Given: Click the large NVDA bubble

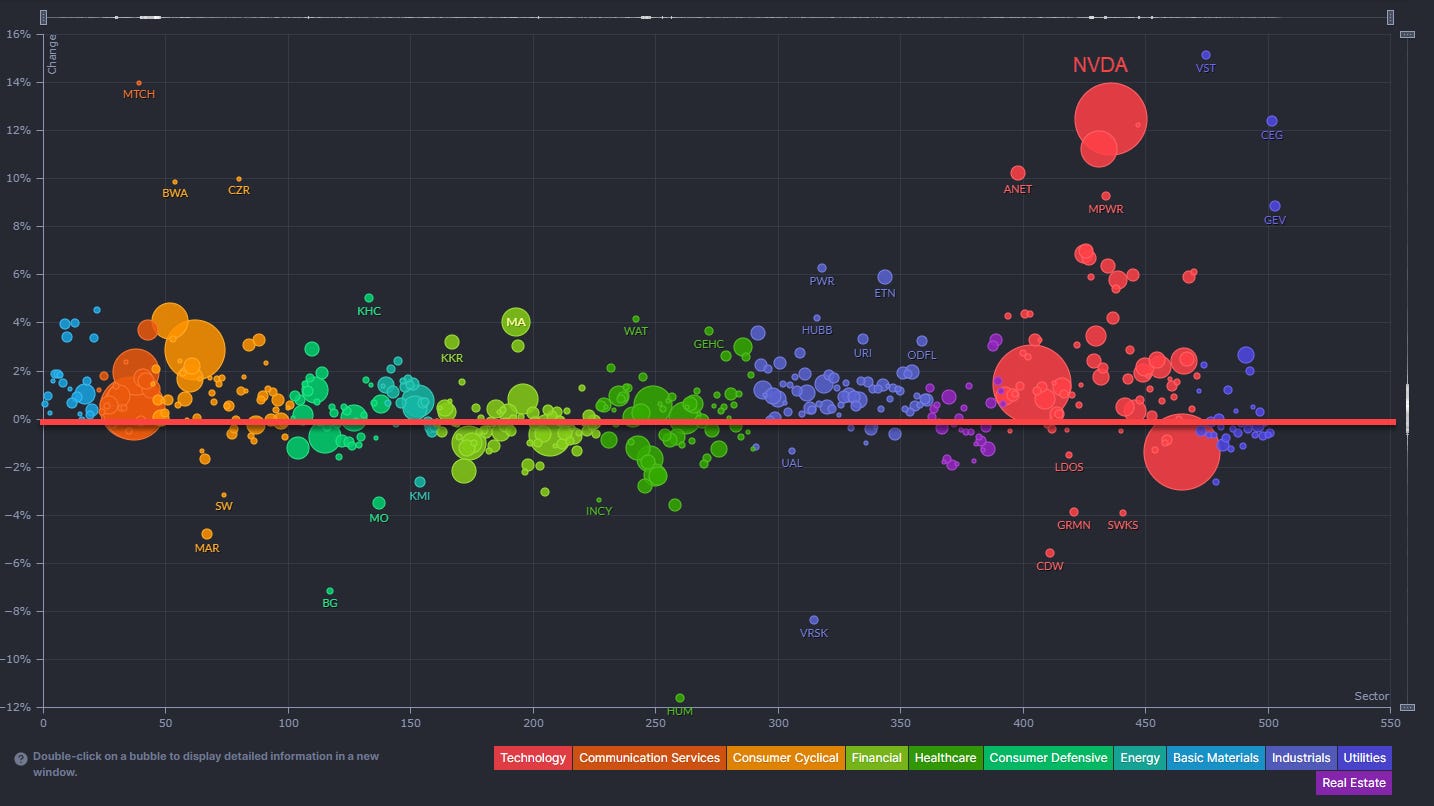Looking at the screenshot, I should coord(1111,119).
